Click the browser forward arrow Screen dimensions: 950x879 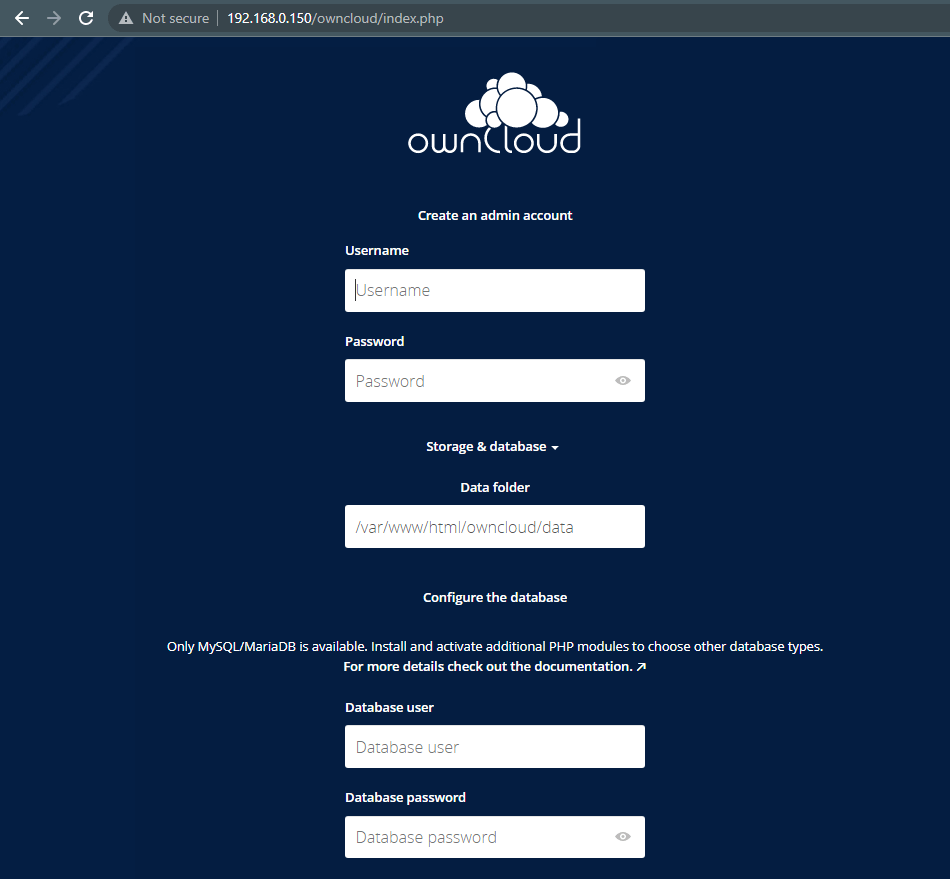click(x=54, y=18)
